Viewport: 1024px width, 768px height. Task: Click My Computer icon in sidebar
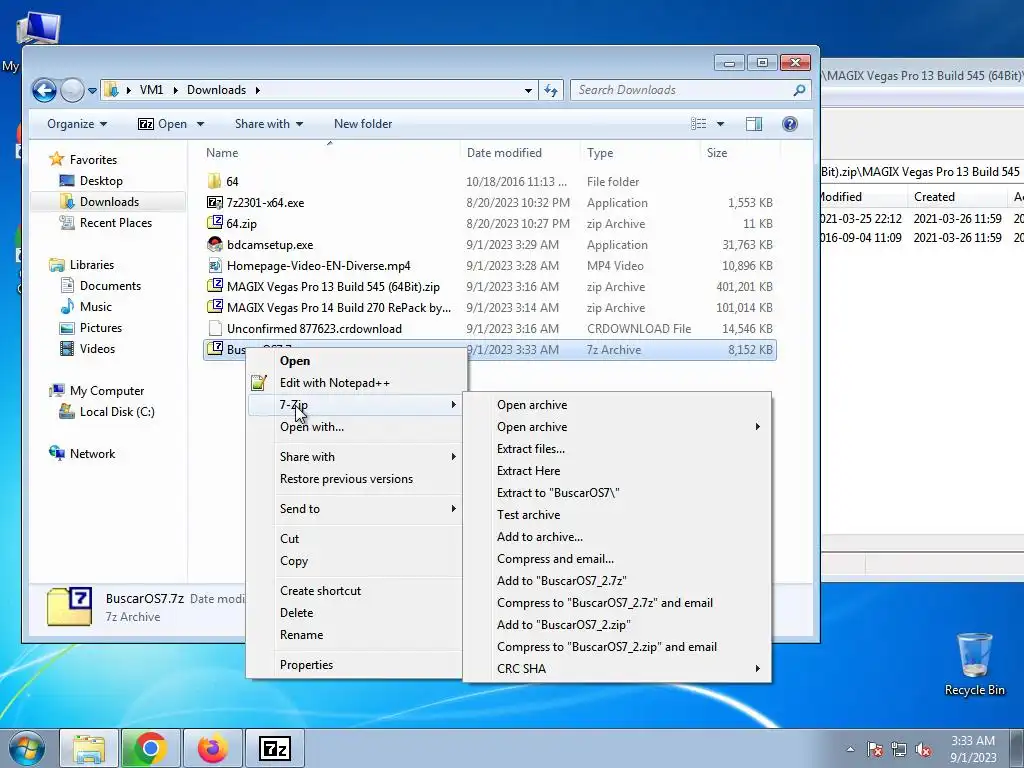tap(57, 391)
